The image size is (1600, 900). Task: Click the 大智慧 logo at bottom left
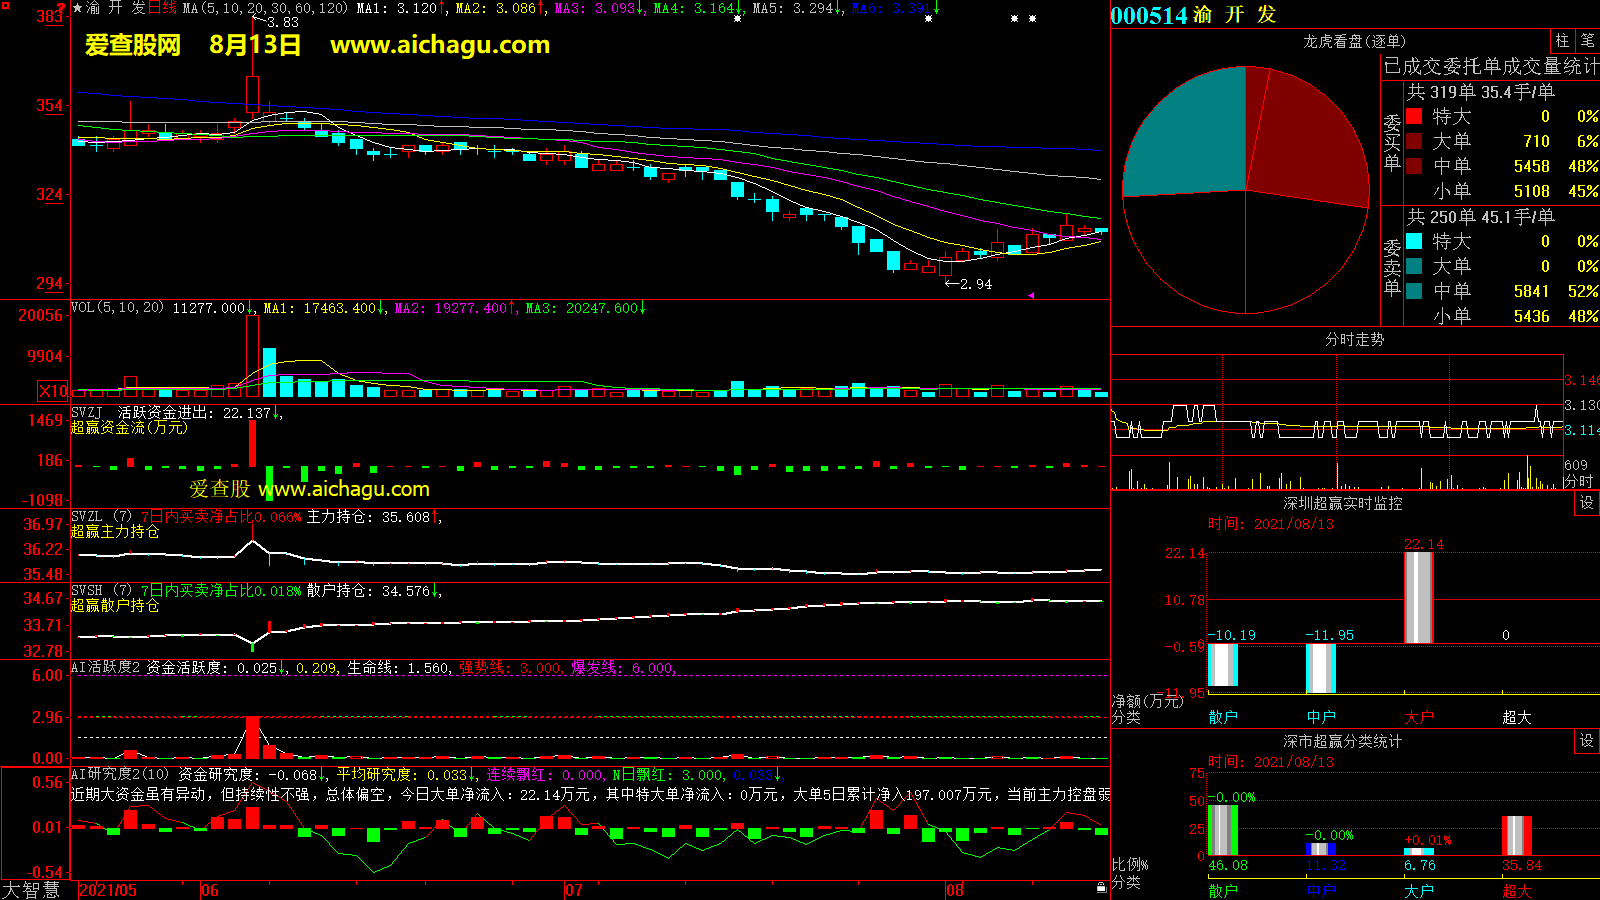(x=31, y=889)
